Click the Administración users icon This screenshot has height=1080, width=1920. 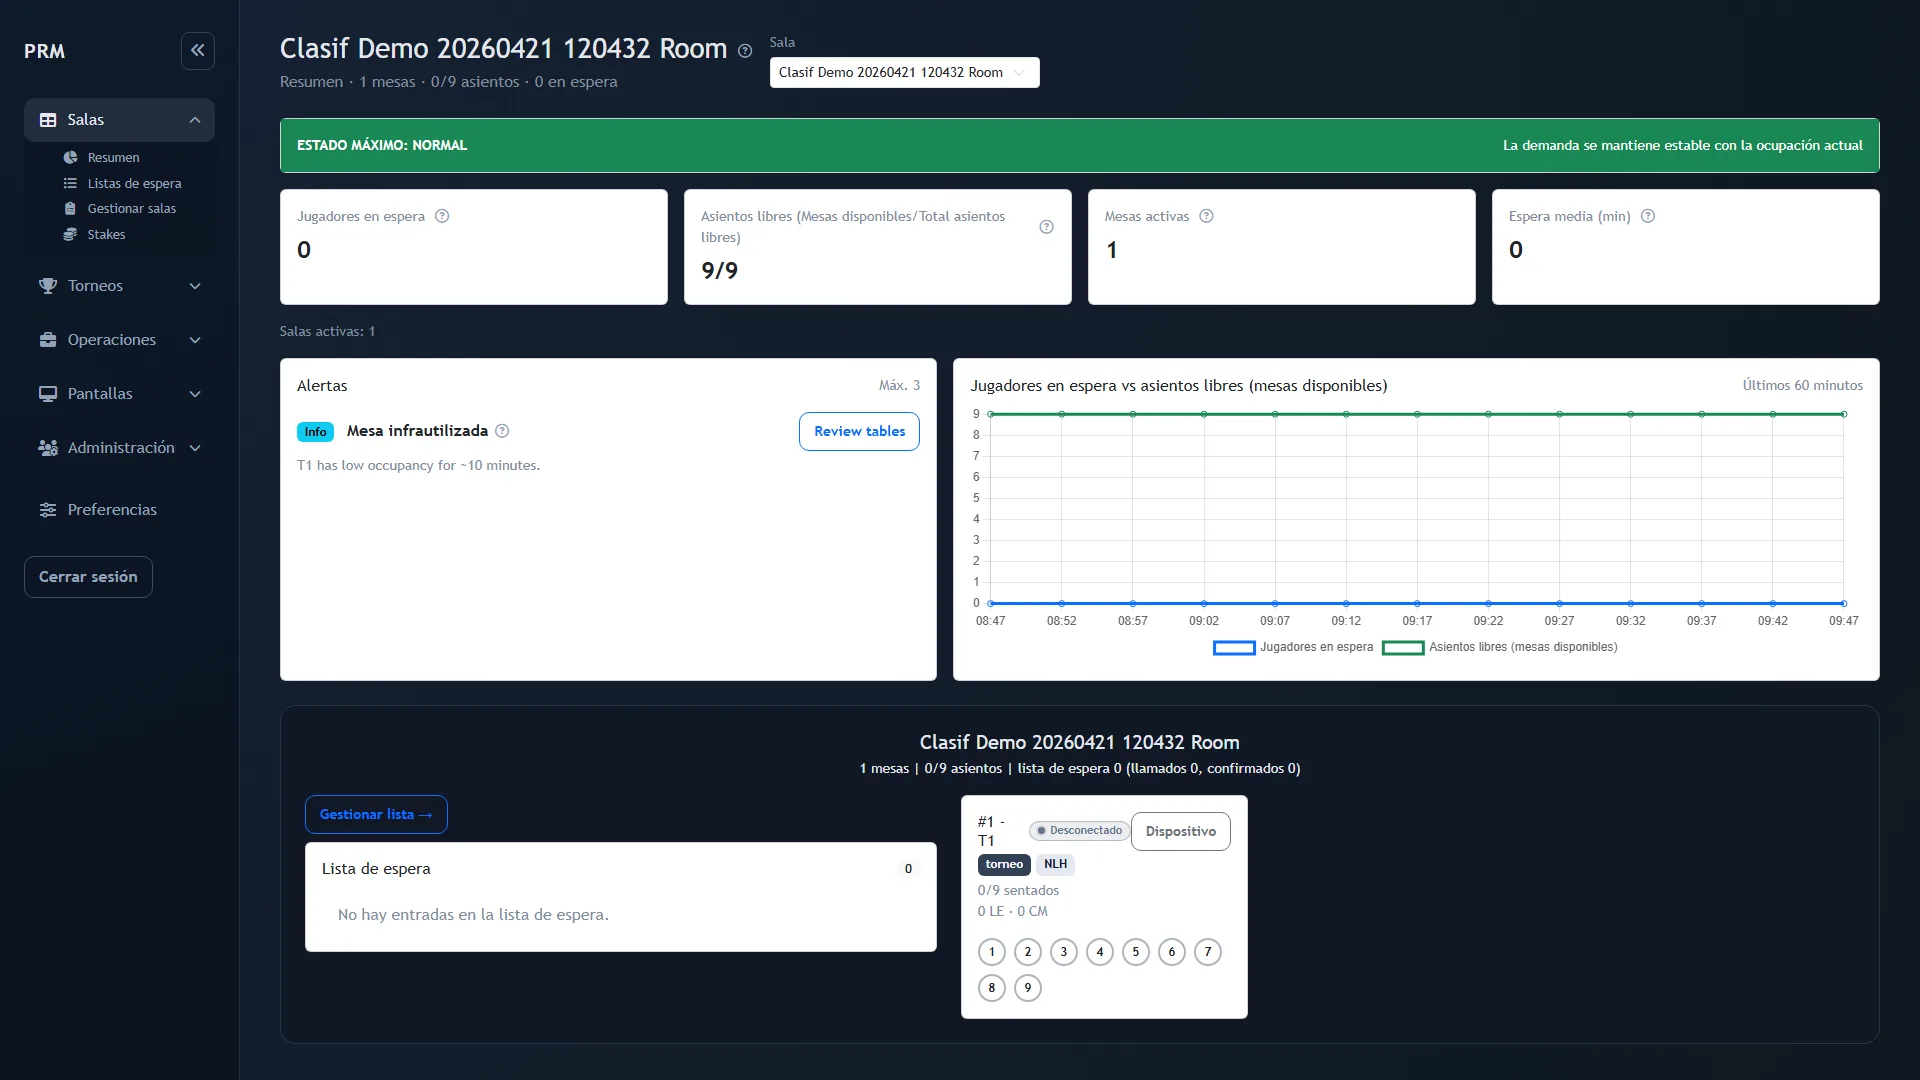(x=48, y=448)
